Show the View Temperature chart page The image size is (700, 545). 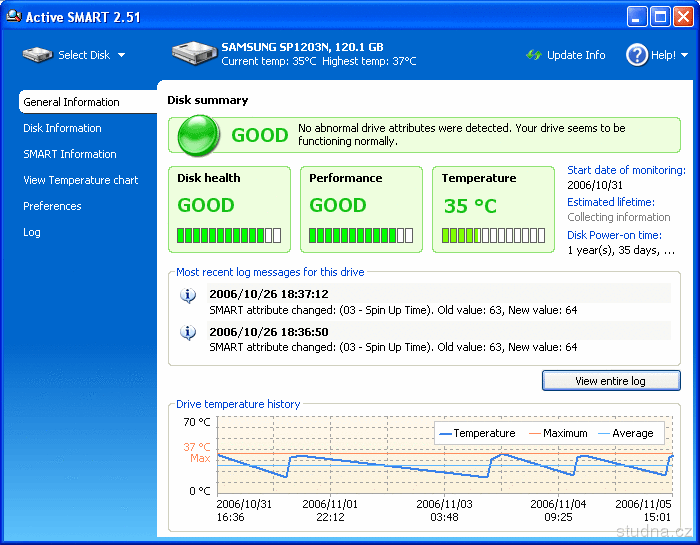(81, 180)
